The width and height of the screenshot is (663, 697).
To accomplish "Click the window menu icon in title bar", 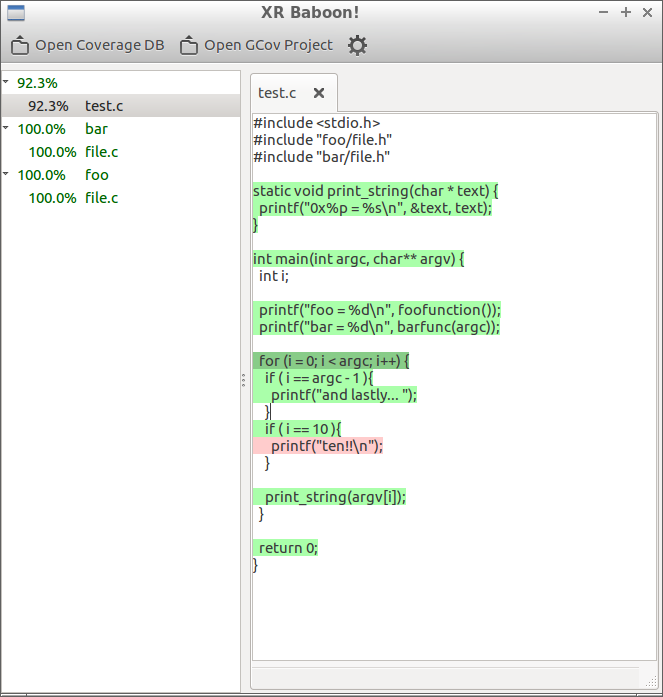I will click(x=16, y=13).
